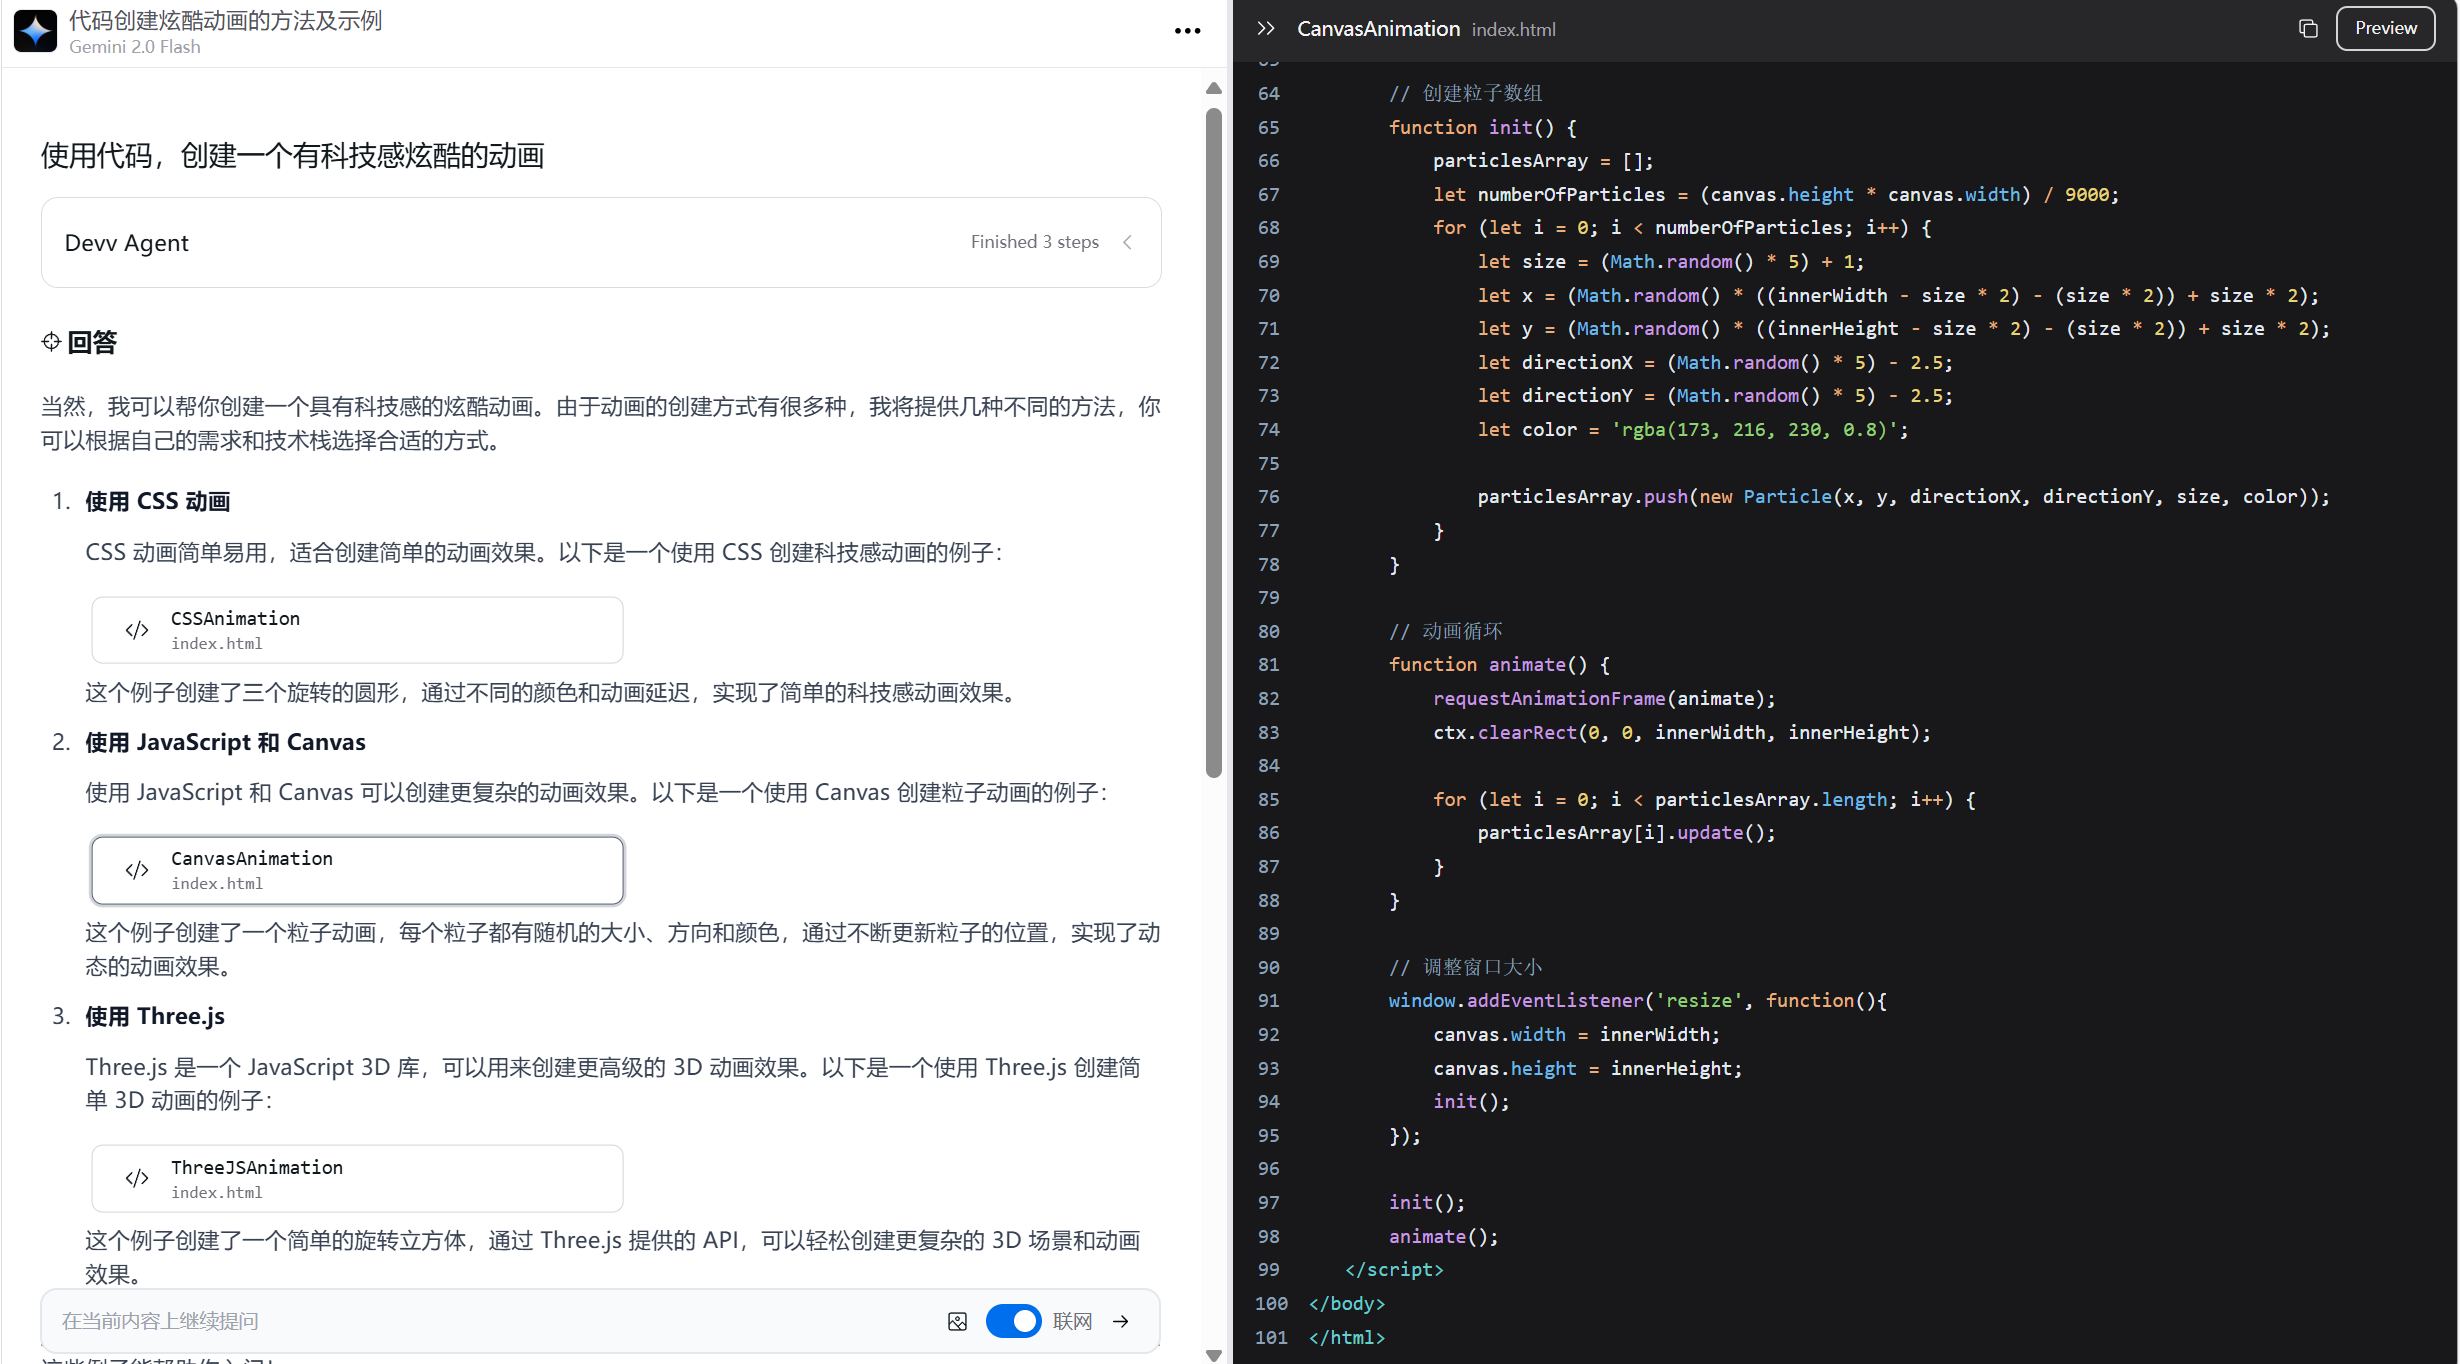Click 'function animate() {' on line 81
Image resolution: width=2460 pixels, height=1364 pixels.
point(1499,664)
